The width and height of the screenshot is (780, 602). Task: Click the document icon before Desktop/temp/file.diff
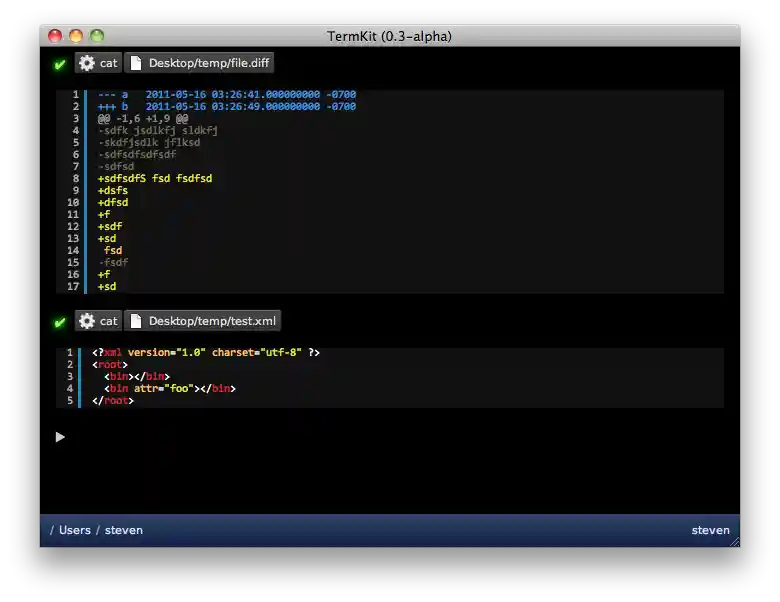pos(136,63)
